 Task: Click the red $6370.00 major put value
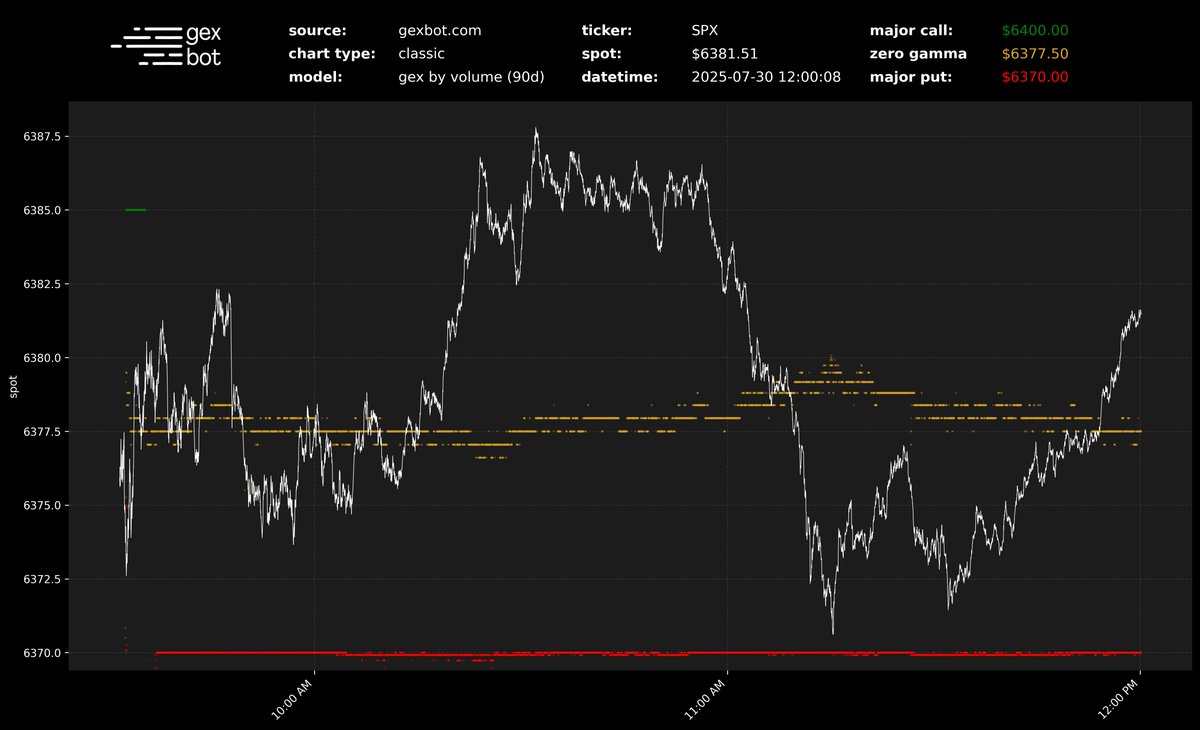[x=1035, y=77]
